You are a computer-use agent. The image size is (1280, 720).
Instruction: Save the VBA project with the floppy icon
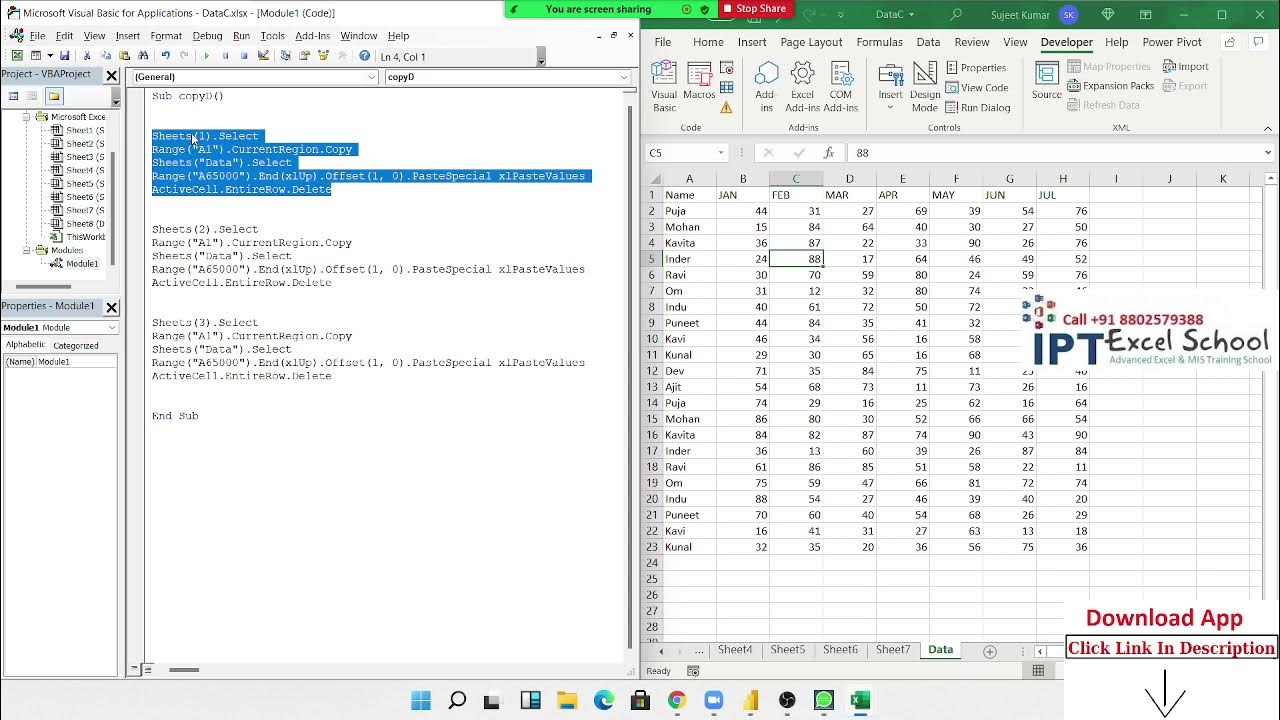pos(64,56)
